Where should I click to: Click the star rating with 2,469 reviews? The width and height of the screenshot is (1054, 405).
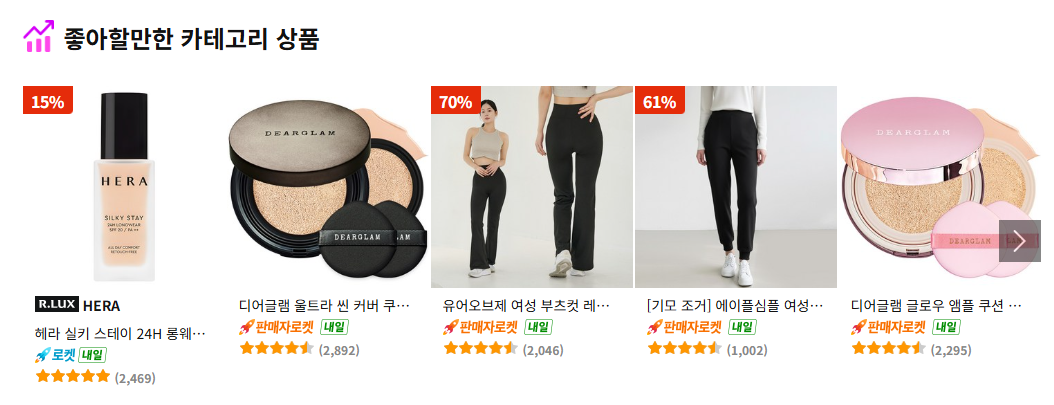[x=95, y=377]
